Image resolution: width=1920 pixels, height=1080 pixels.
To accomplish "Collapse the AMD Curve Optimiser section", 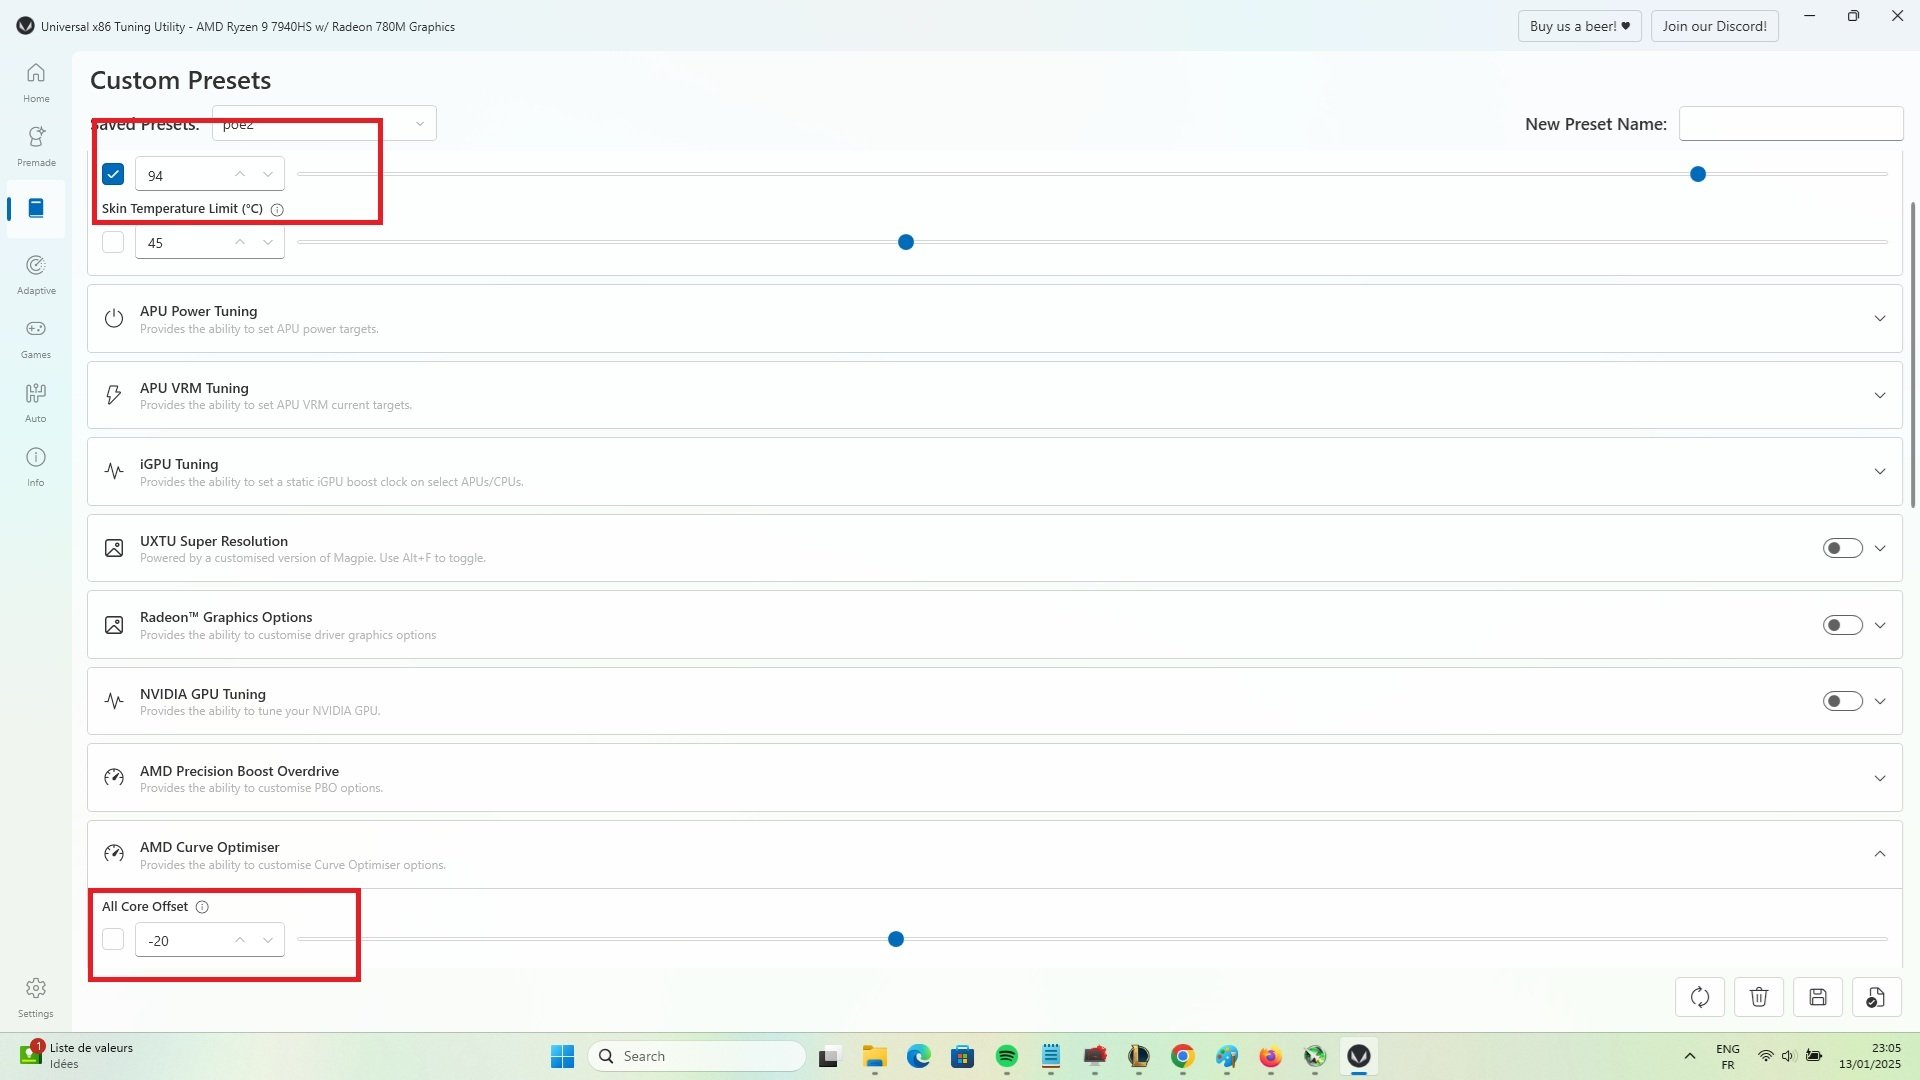I will [1880, 854].
